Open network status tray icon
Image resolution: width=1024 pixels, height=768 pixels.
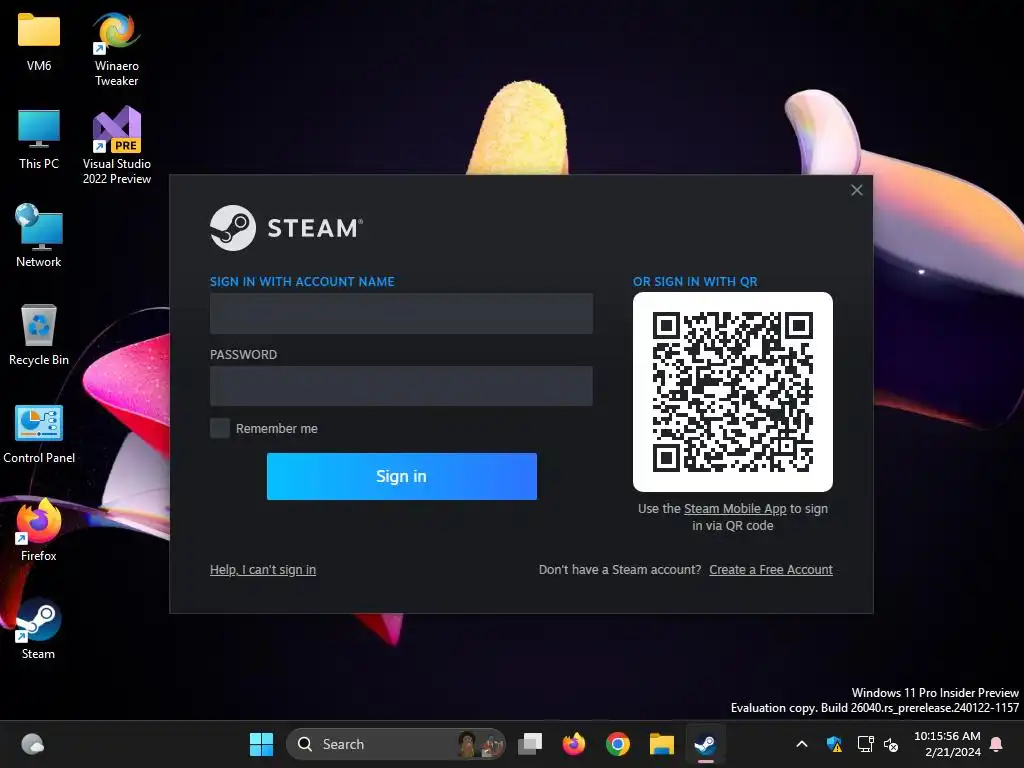coord(865,744)
